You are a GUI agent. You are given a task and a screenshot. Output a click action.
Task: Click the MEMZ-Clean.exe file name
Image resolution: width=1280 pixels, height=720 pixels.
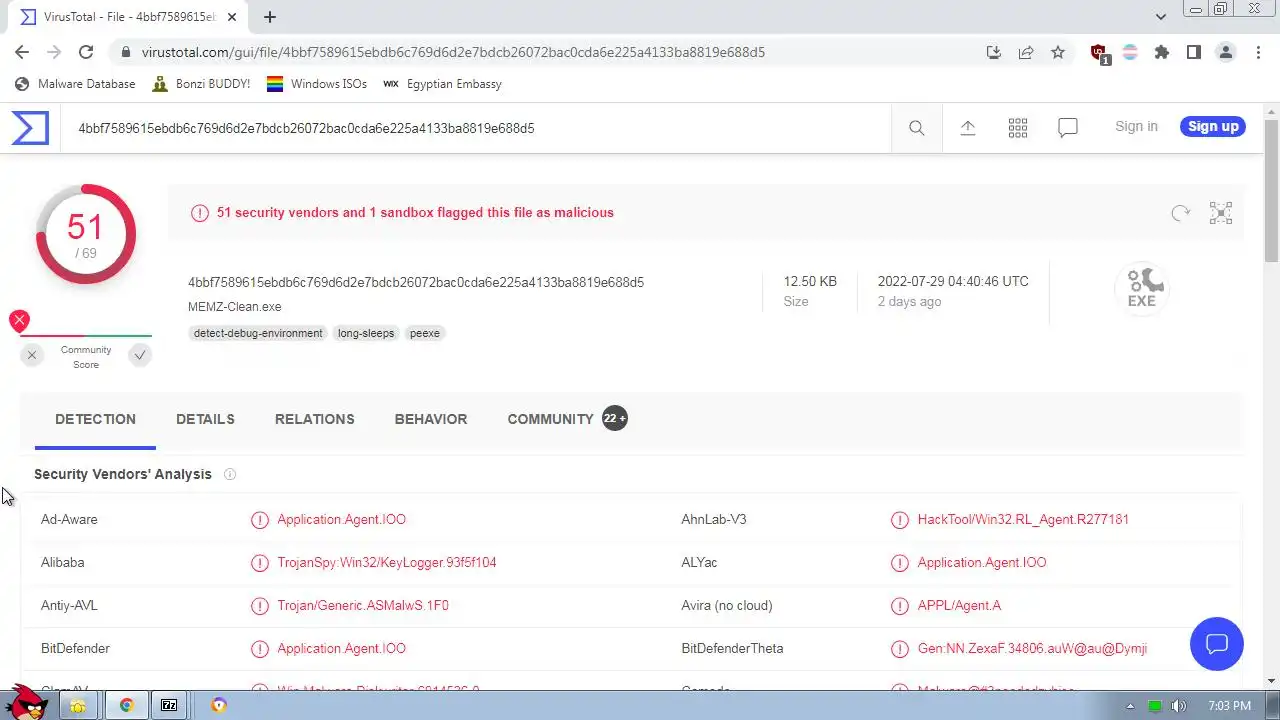(x=234, y=307)
